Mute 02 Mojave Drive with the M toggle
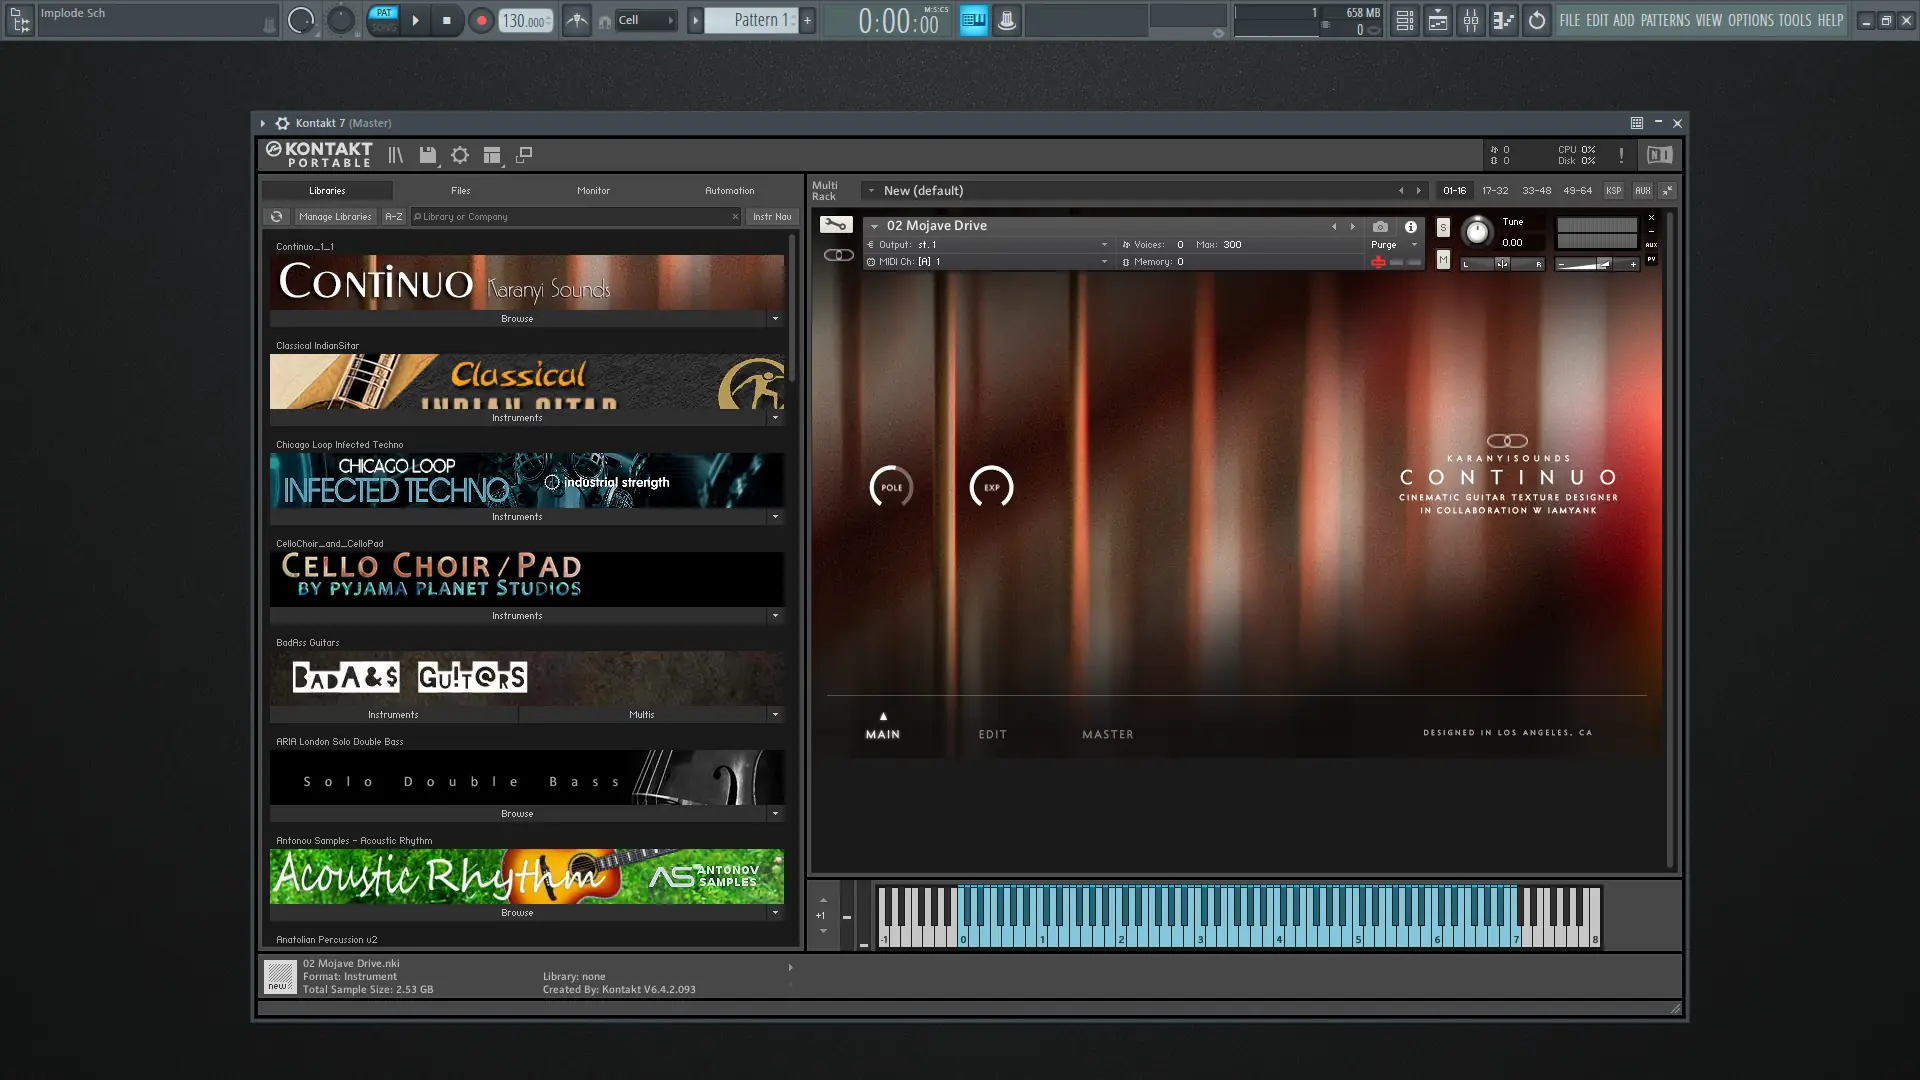1920x1080 pixels. coord(1443,259)
